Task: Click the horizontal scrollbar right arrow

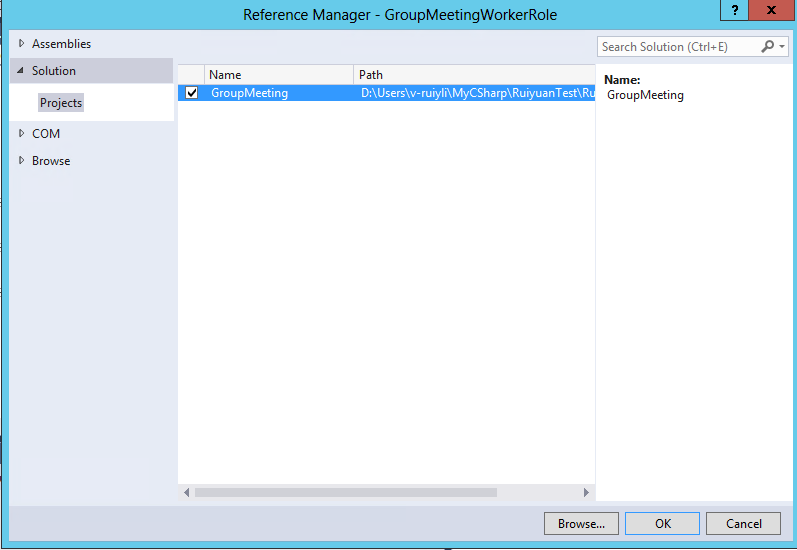Action: pyautogui.click(x=587, y=492)
